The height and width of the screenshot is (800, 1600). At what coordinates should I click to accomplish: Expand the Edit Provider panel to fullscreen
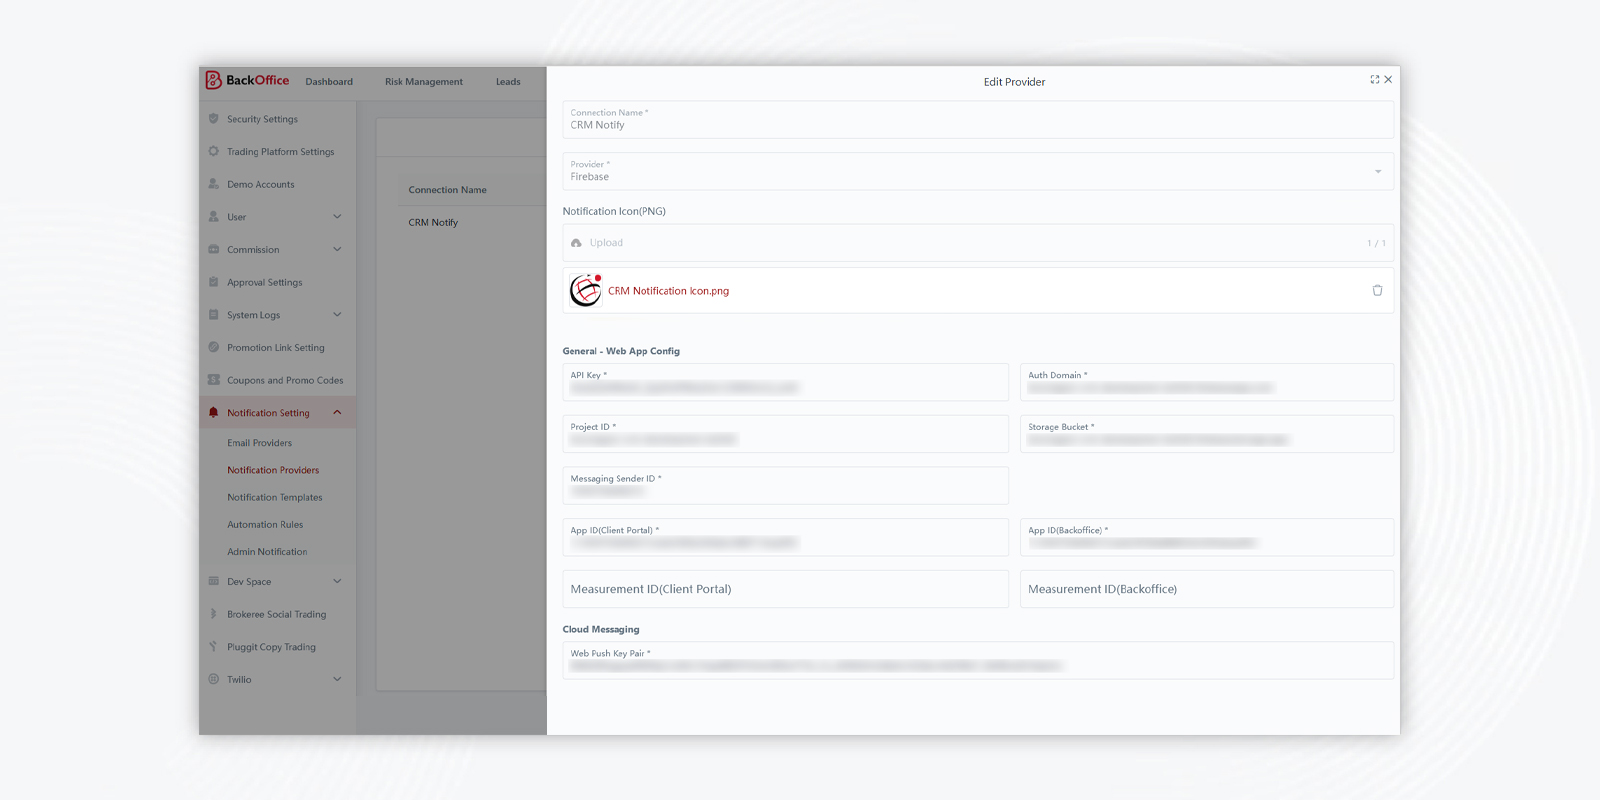click(1374, 80)
